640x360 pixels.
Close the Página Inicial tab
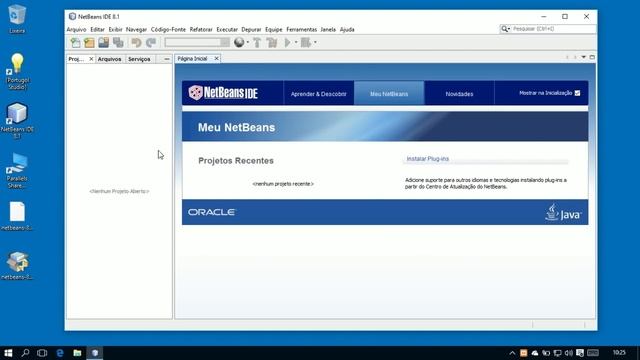[x=216, y=59]
